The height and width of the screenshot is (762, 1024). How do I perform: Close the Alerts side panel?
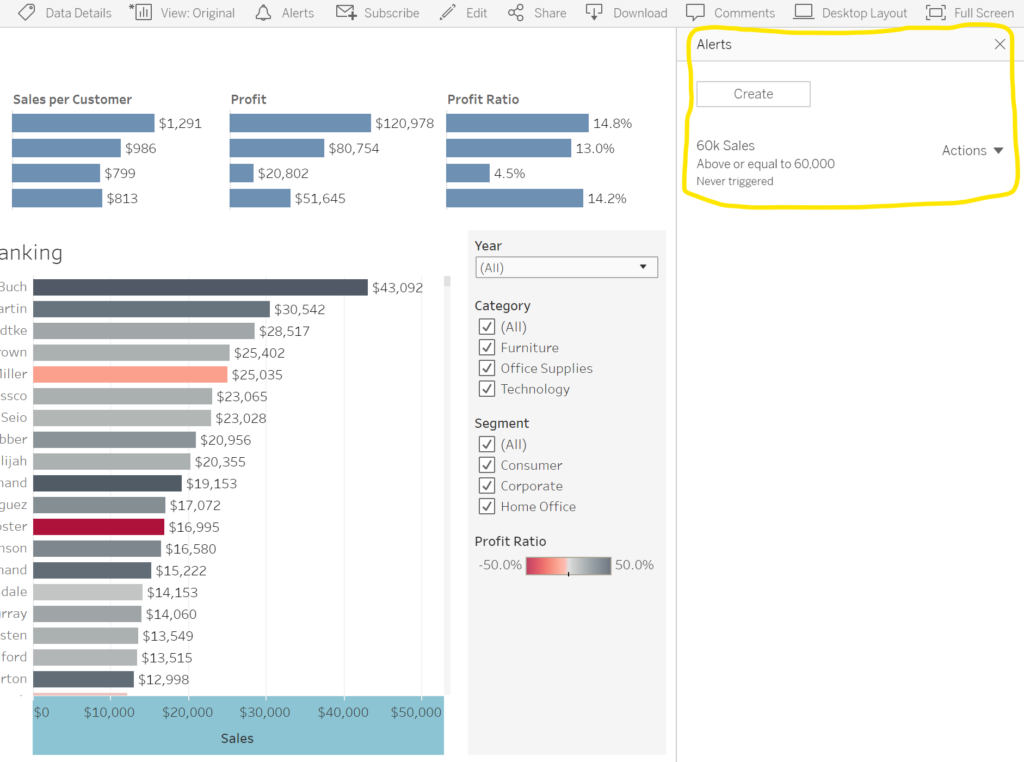[1000, 45]
